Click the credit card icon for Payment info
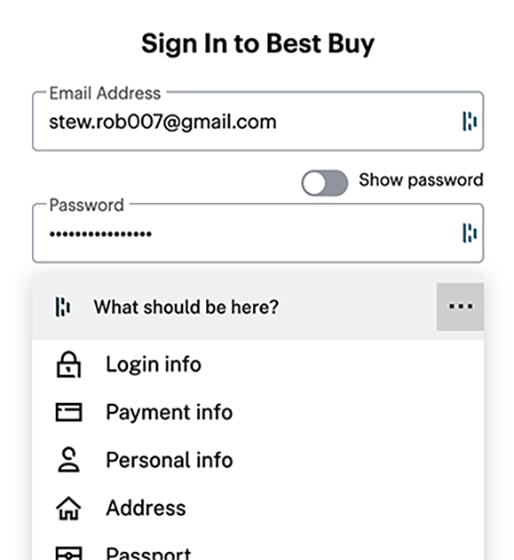This screenshot has width=514, height=560. point(69,412)
